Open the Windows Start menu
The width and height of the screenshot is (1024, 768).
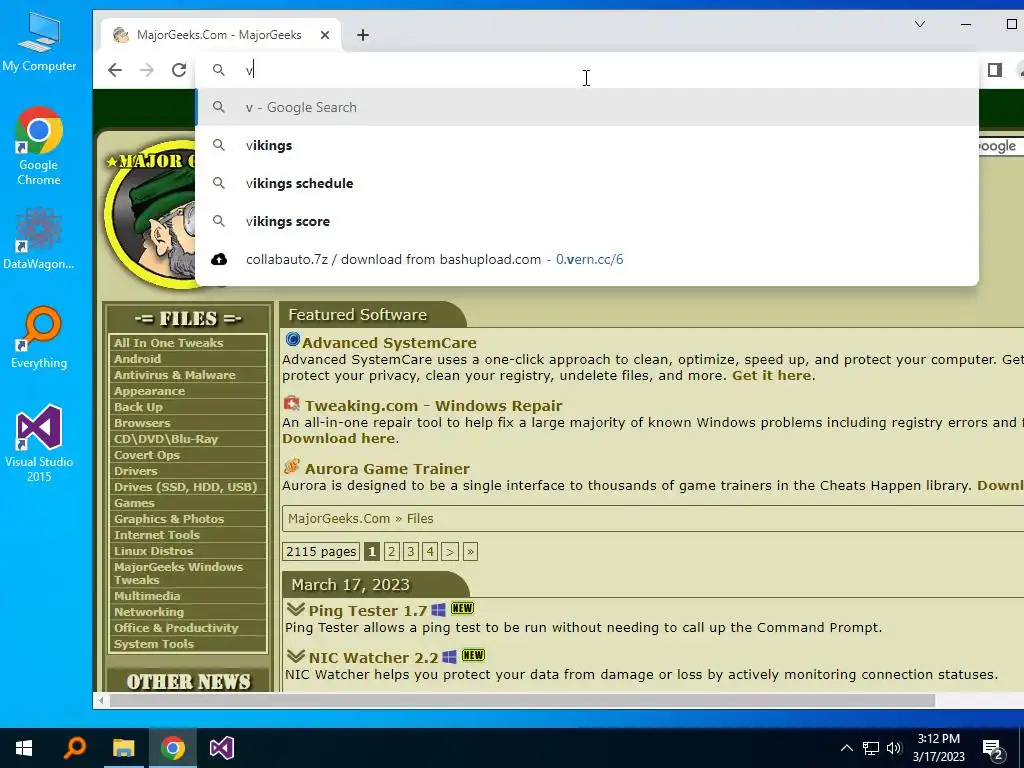[x=24, y=748]
